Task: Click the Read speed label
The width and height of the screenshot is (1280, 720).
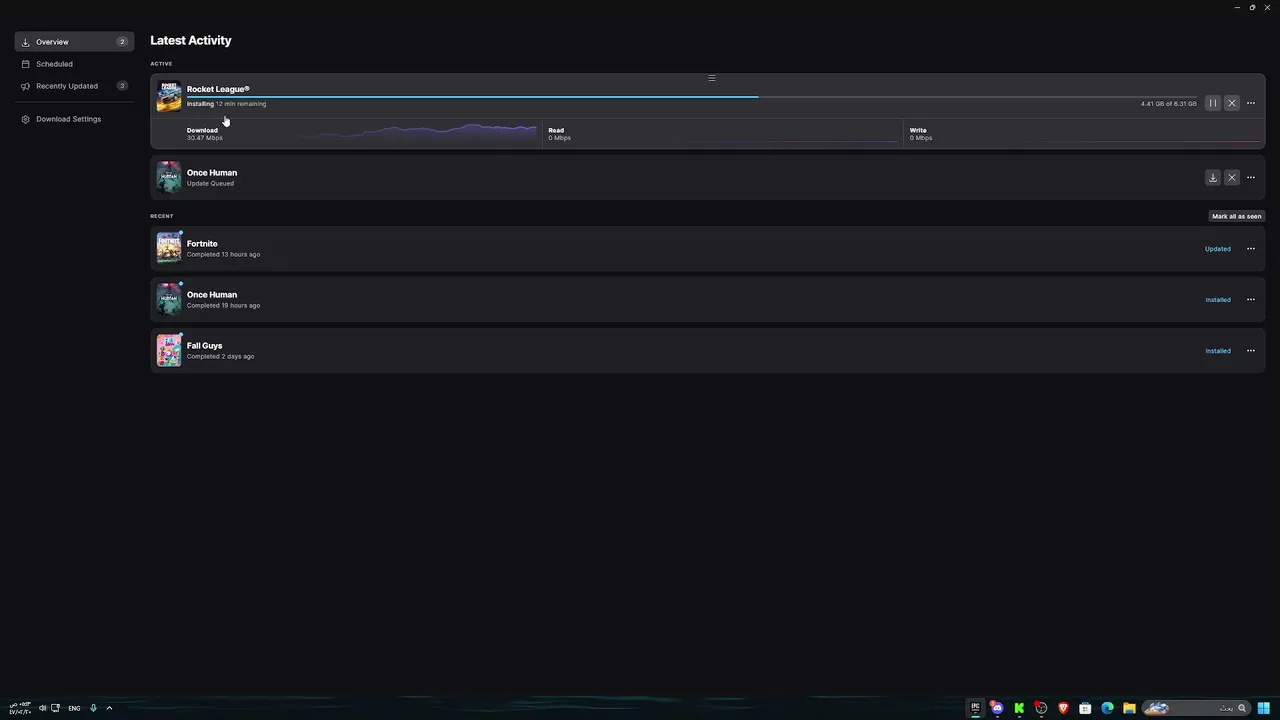Action: [556, 130]
